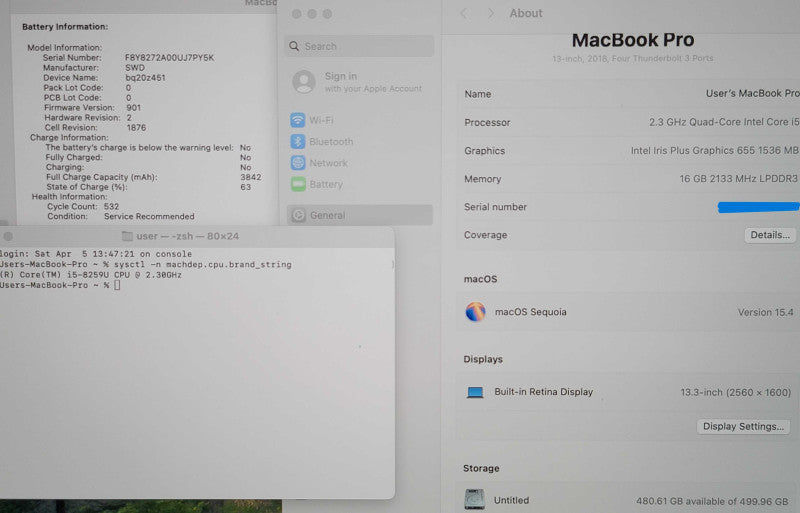
Task: Go forward with the right chevron
Action: [x=491, y=13]
